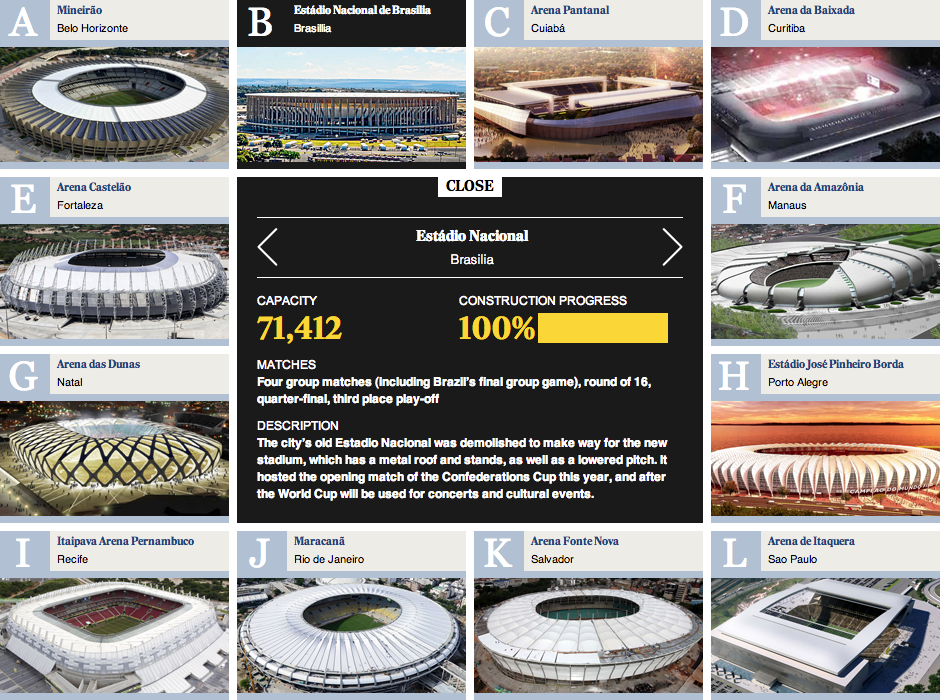Advance to next stadium with right arrow
Screen dimensions: 940x700
(x=671, y=247)
